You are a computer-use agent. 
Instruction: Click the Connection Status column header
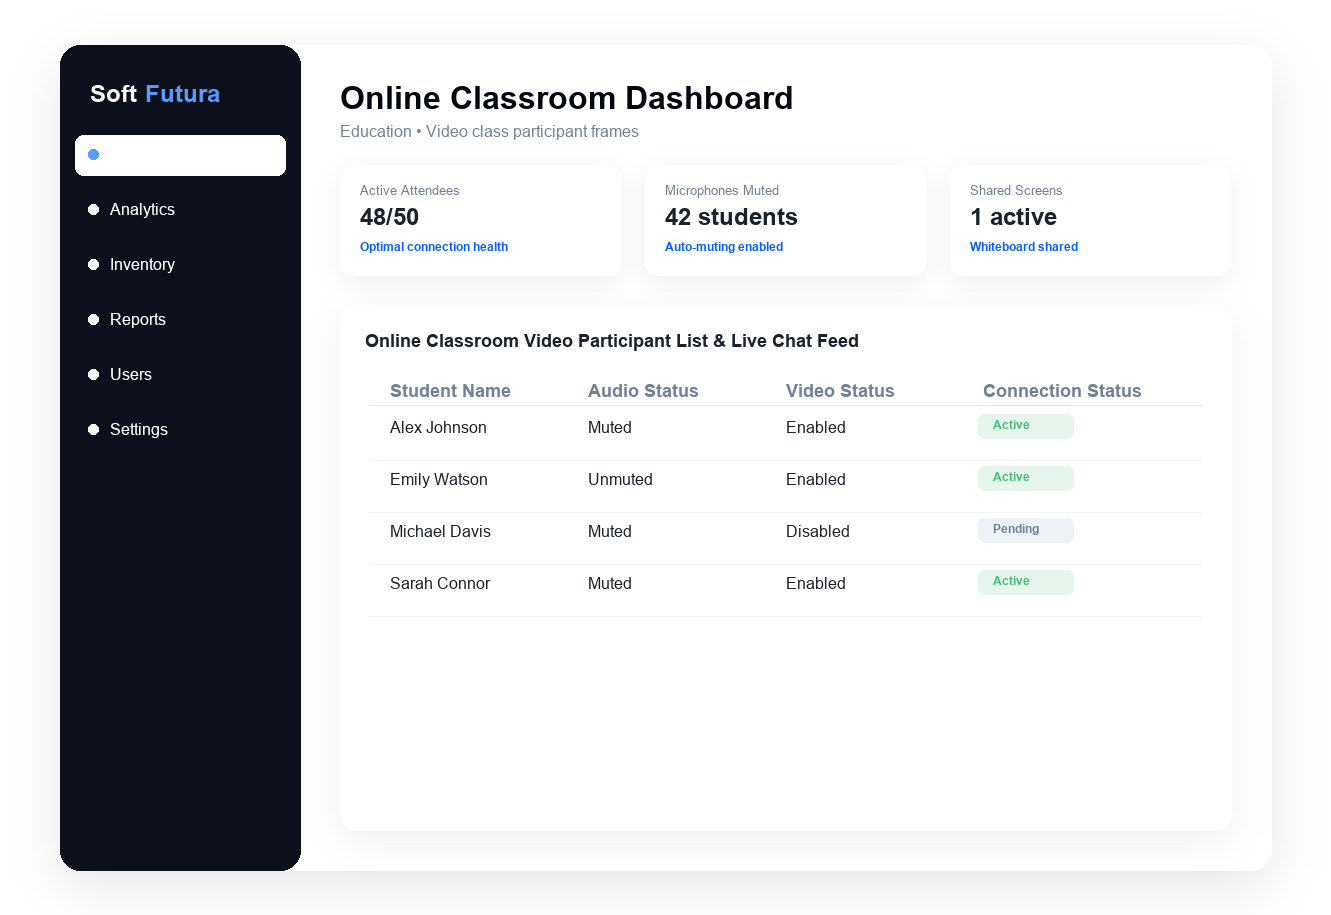1062,391
